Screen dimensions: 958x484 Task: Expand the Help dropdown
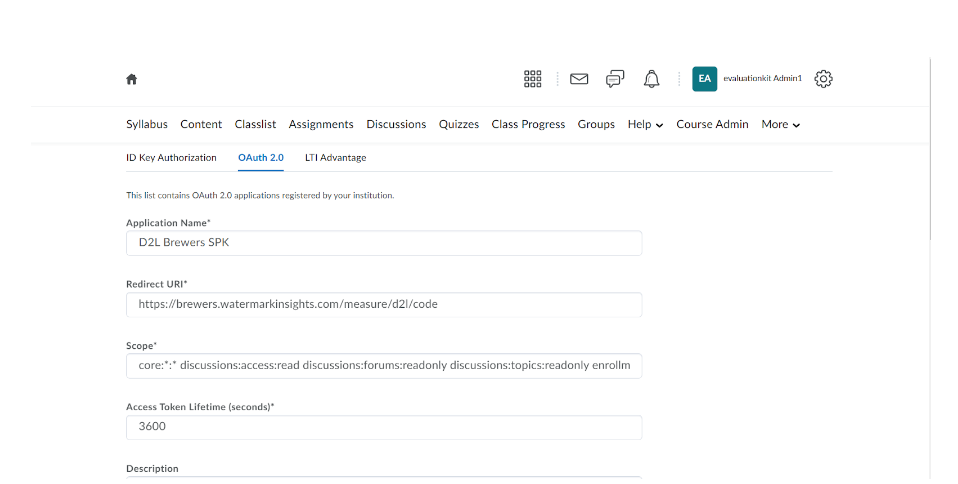pyautogui.click(x=645, y=124)
